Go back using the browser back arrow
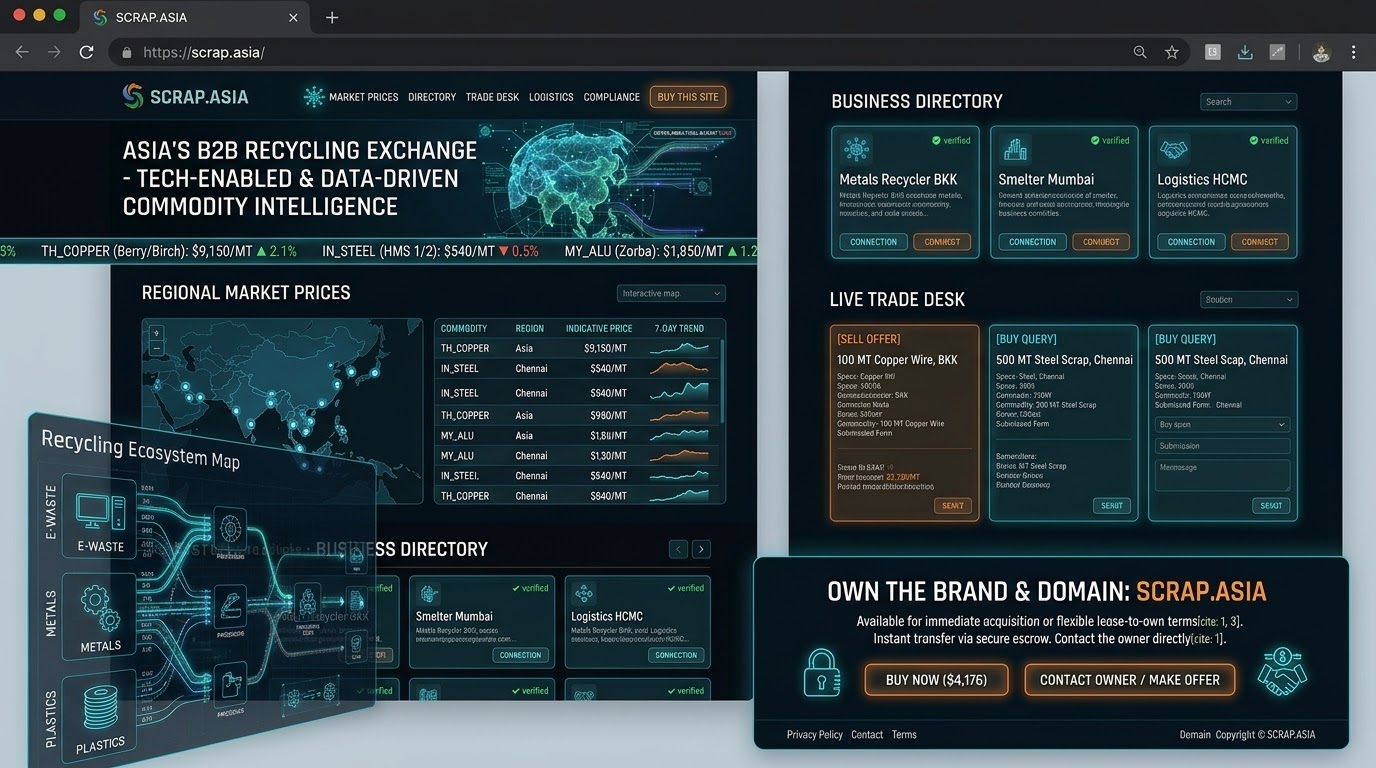The width and height of the screenshot is (1376, 768). tap(22, 52)
